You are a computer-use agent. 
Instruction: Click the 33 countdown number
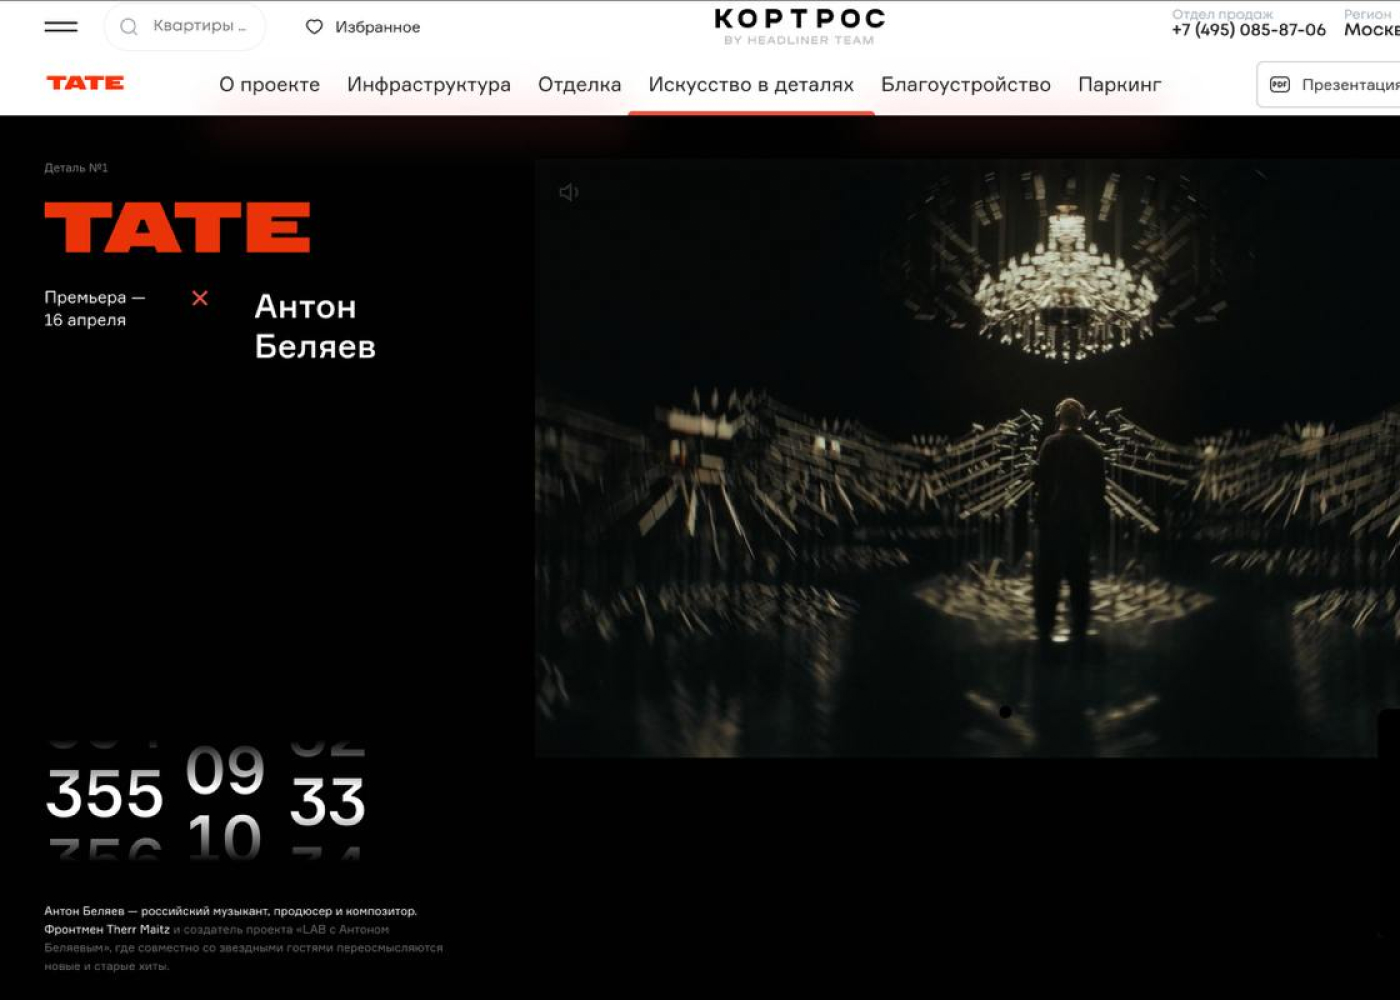328,802
